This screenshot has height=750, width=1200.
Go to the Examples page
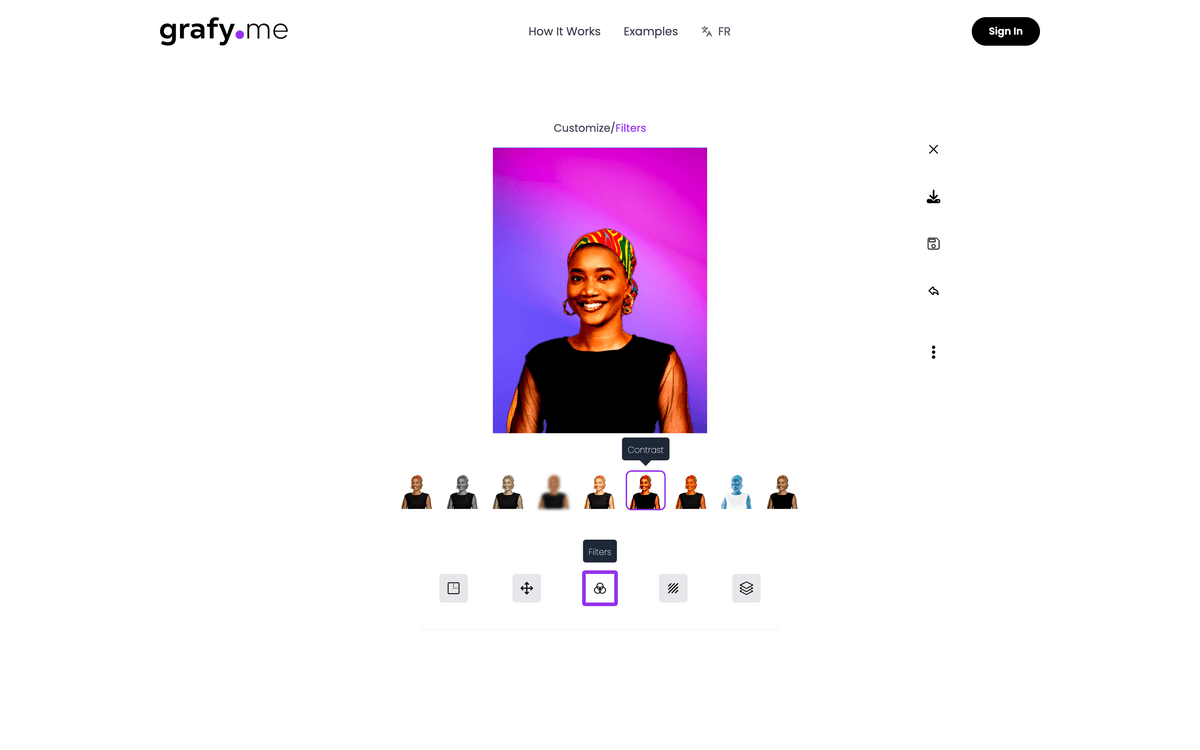650,32
